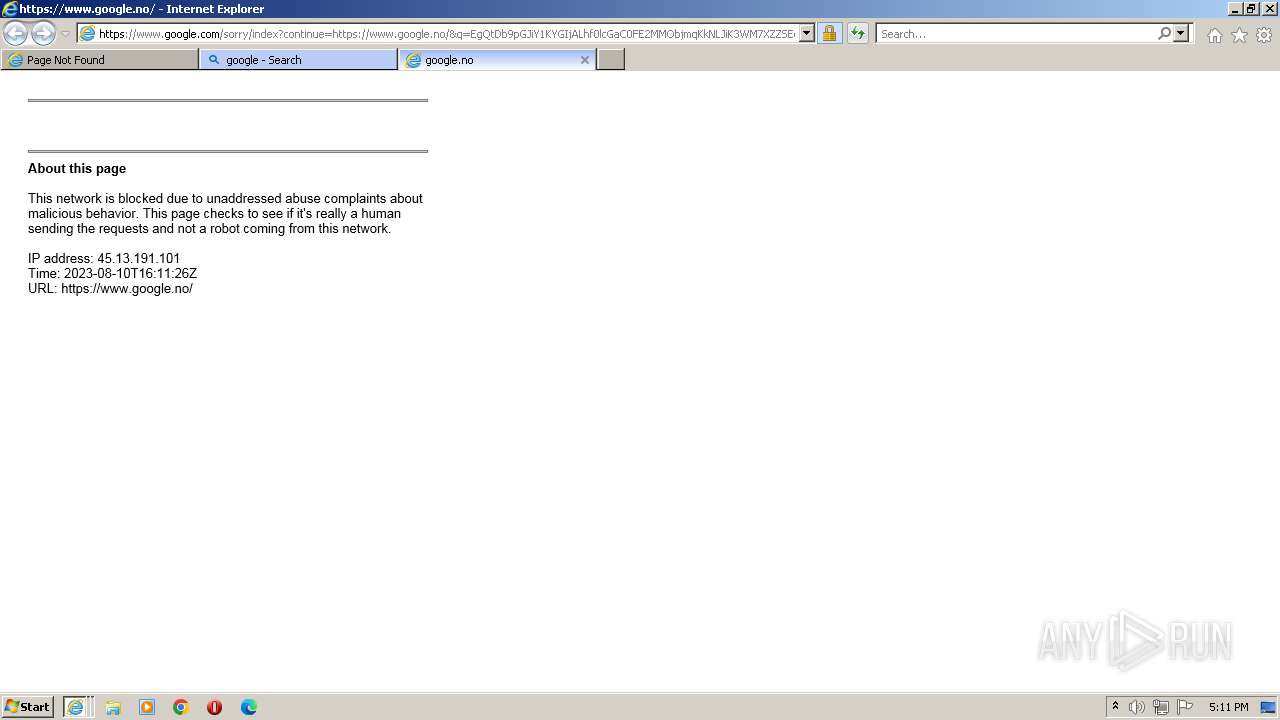Click the Show desktop button
This screenshot has height=720, width=1280.
click(1268, 707)
